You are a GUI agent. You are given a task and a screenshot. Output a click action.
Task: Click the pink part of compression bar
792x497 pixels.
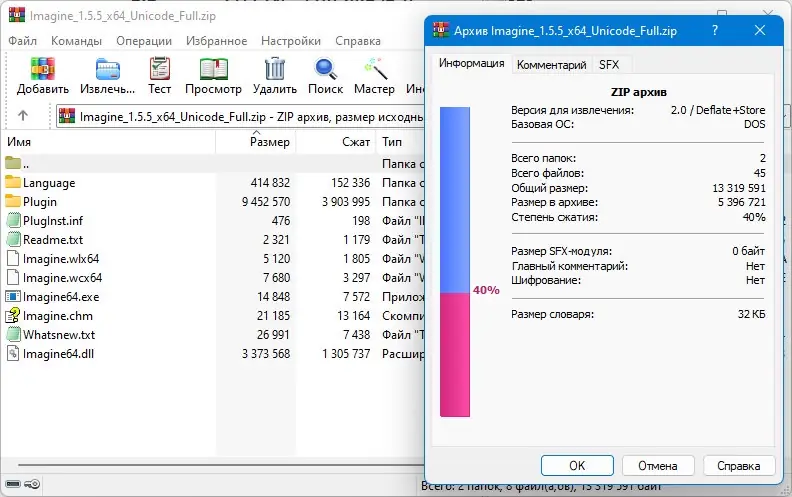pyautogui.click(x=455, y=355)
